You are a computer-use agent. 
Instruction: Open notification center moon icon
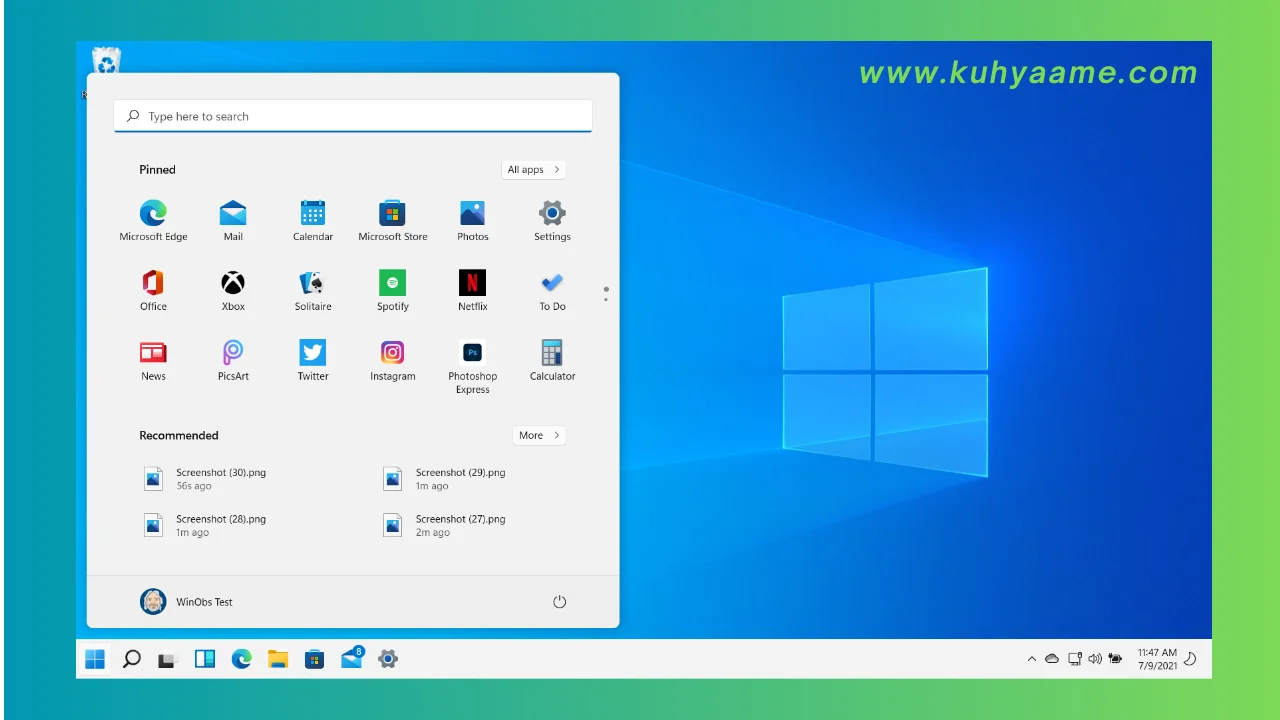click(x=1190, y=659)
